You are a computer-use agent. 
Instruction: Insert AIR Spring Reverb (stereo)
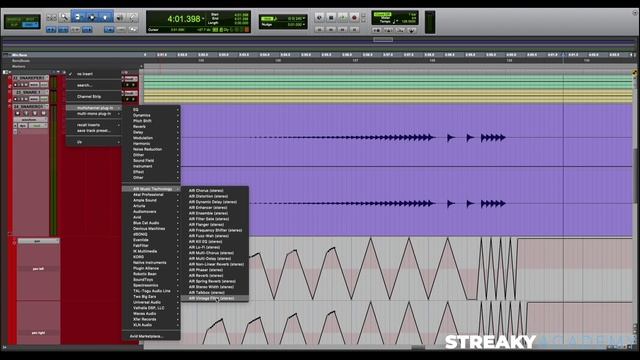[x=215, y=281]
